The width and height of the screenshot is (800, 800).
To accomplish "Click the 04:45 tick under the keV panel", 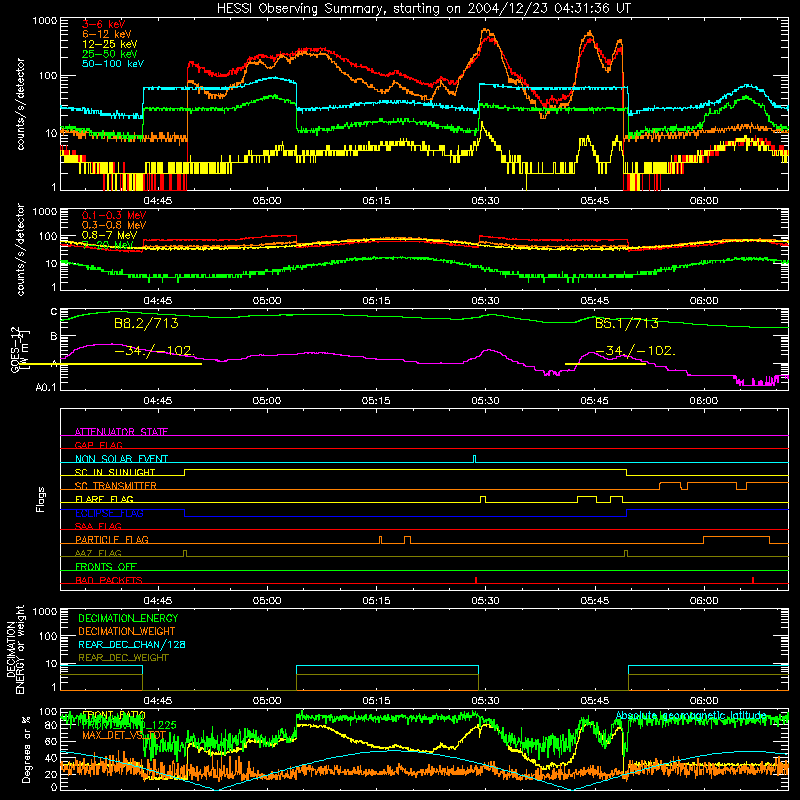I will point(158,201).
